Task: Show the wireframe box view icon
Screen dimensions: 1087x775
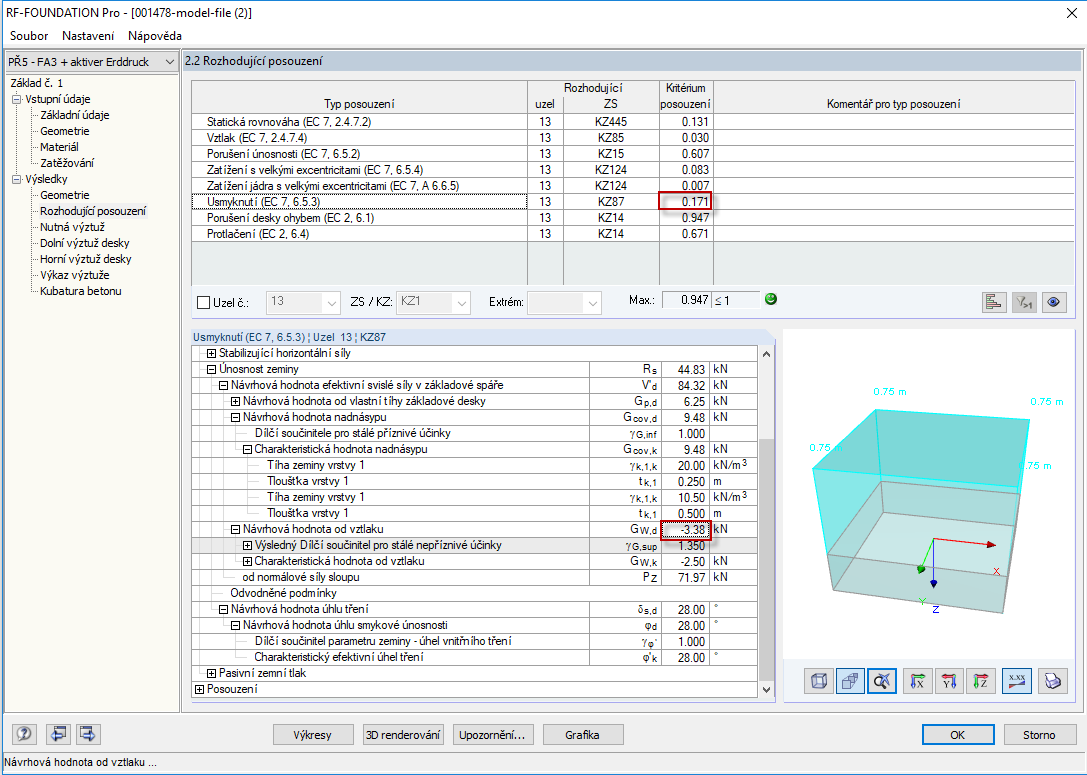Action: tap(819, 681)
